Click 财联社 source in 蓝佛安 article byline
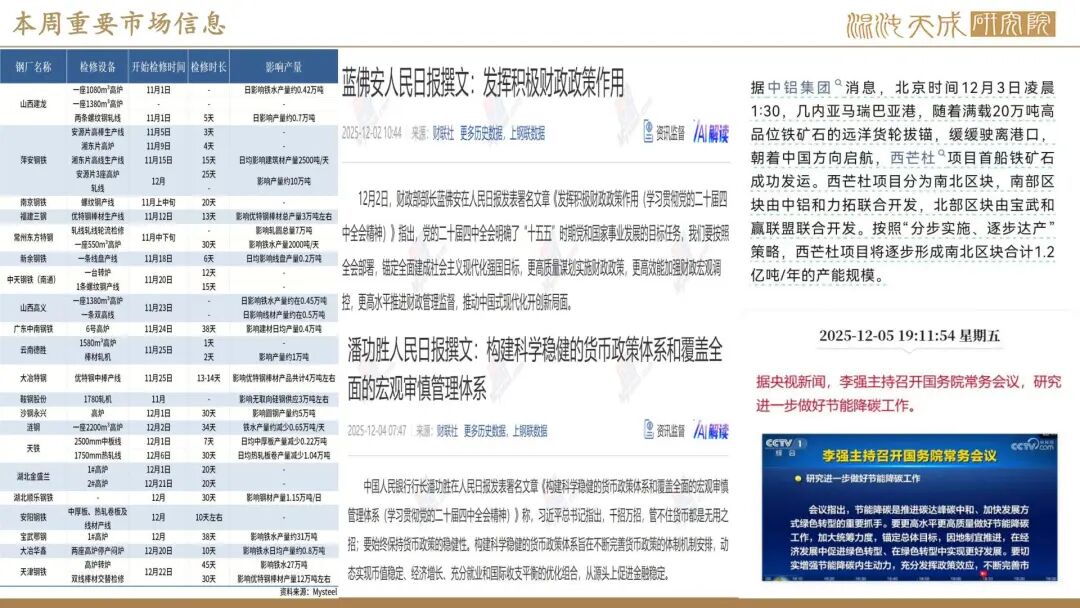Viewport: 1080px width, 608px height. point(443,134)
